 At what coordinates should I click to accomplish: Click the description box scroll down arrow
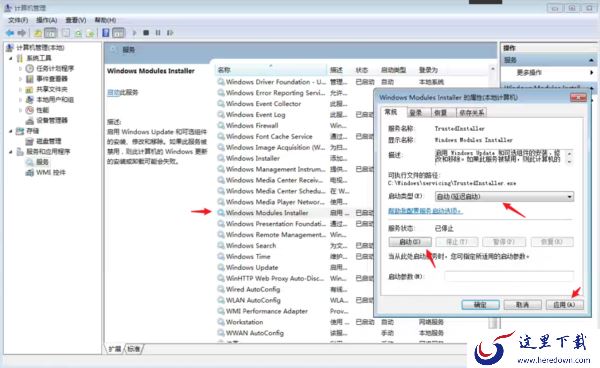coord(569,162)
